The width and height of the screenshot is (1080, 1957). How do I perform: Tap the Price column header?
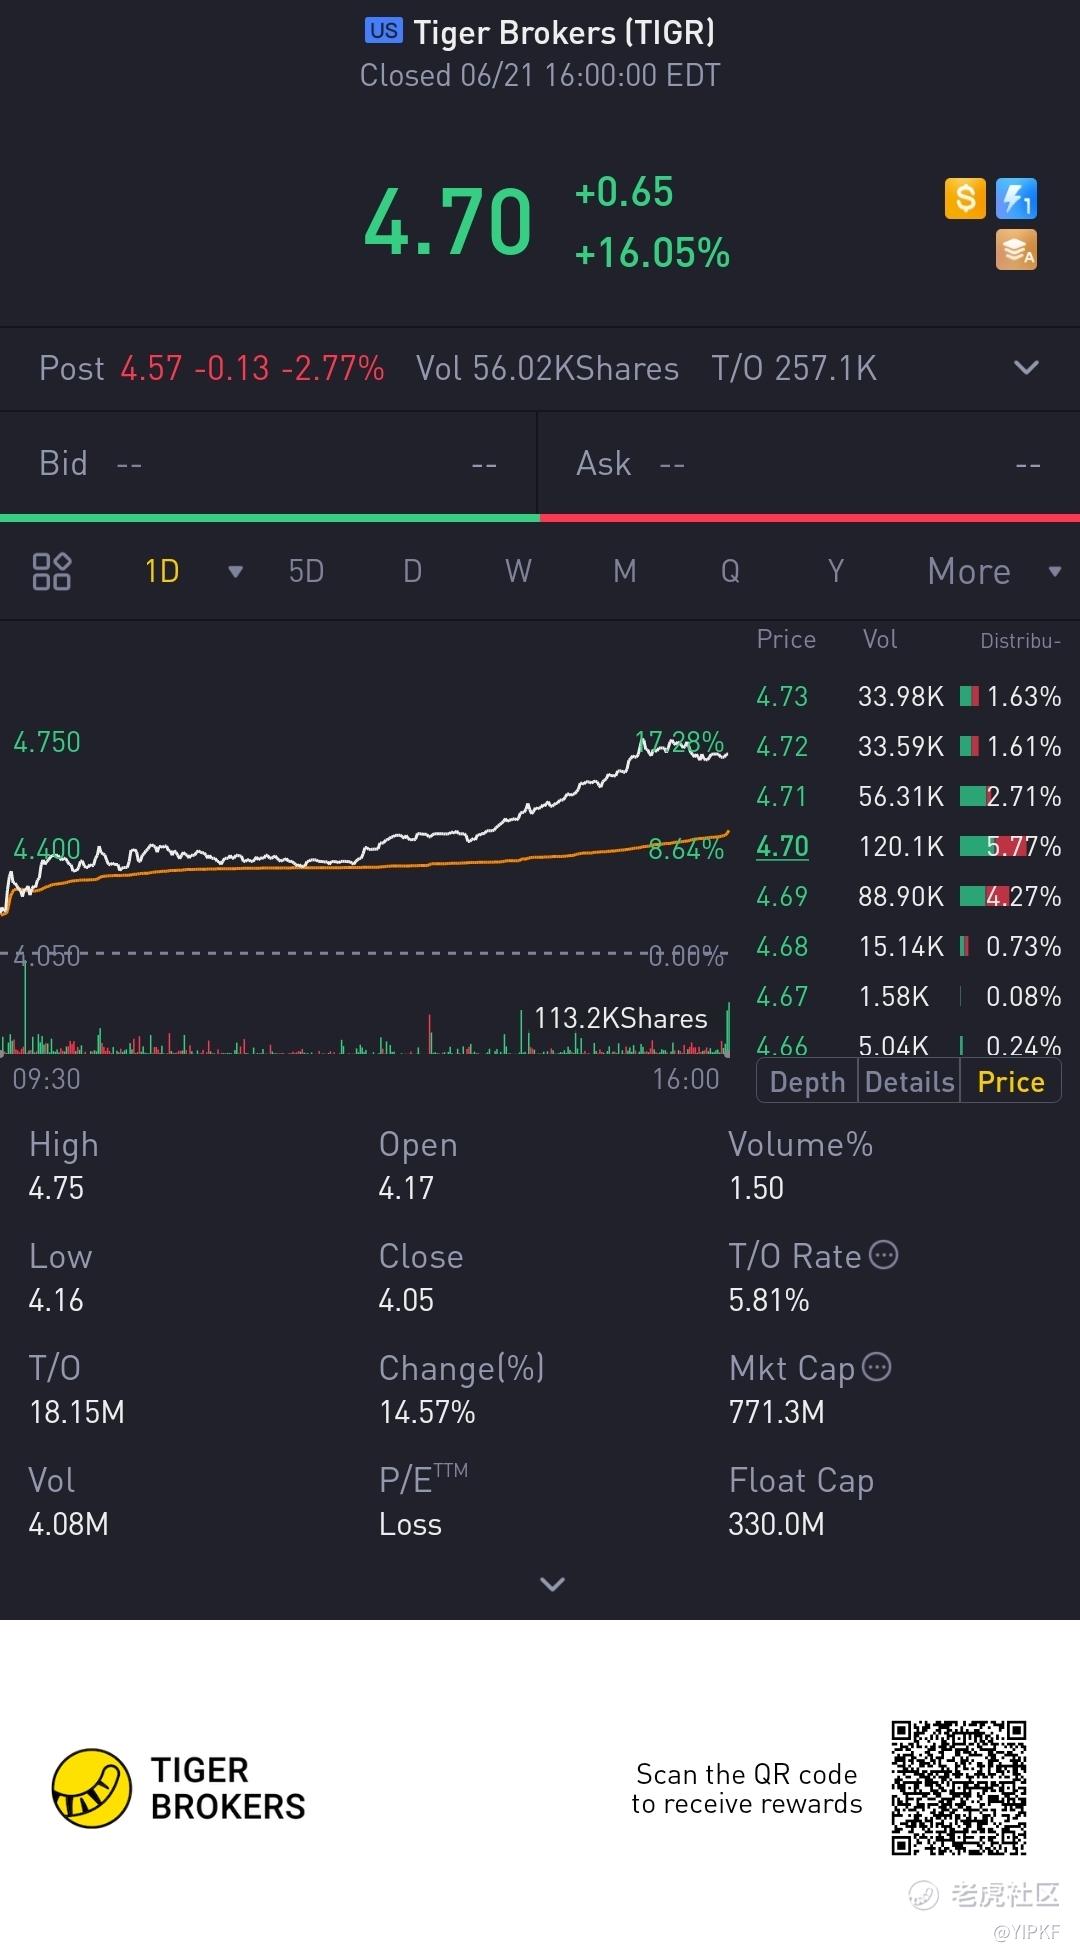point(786,639)
